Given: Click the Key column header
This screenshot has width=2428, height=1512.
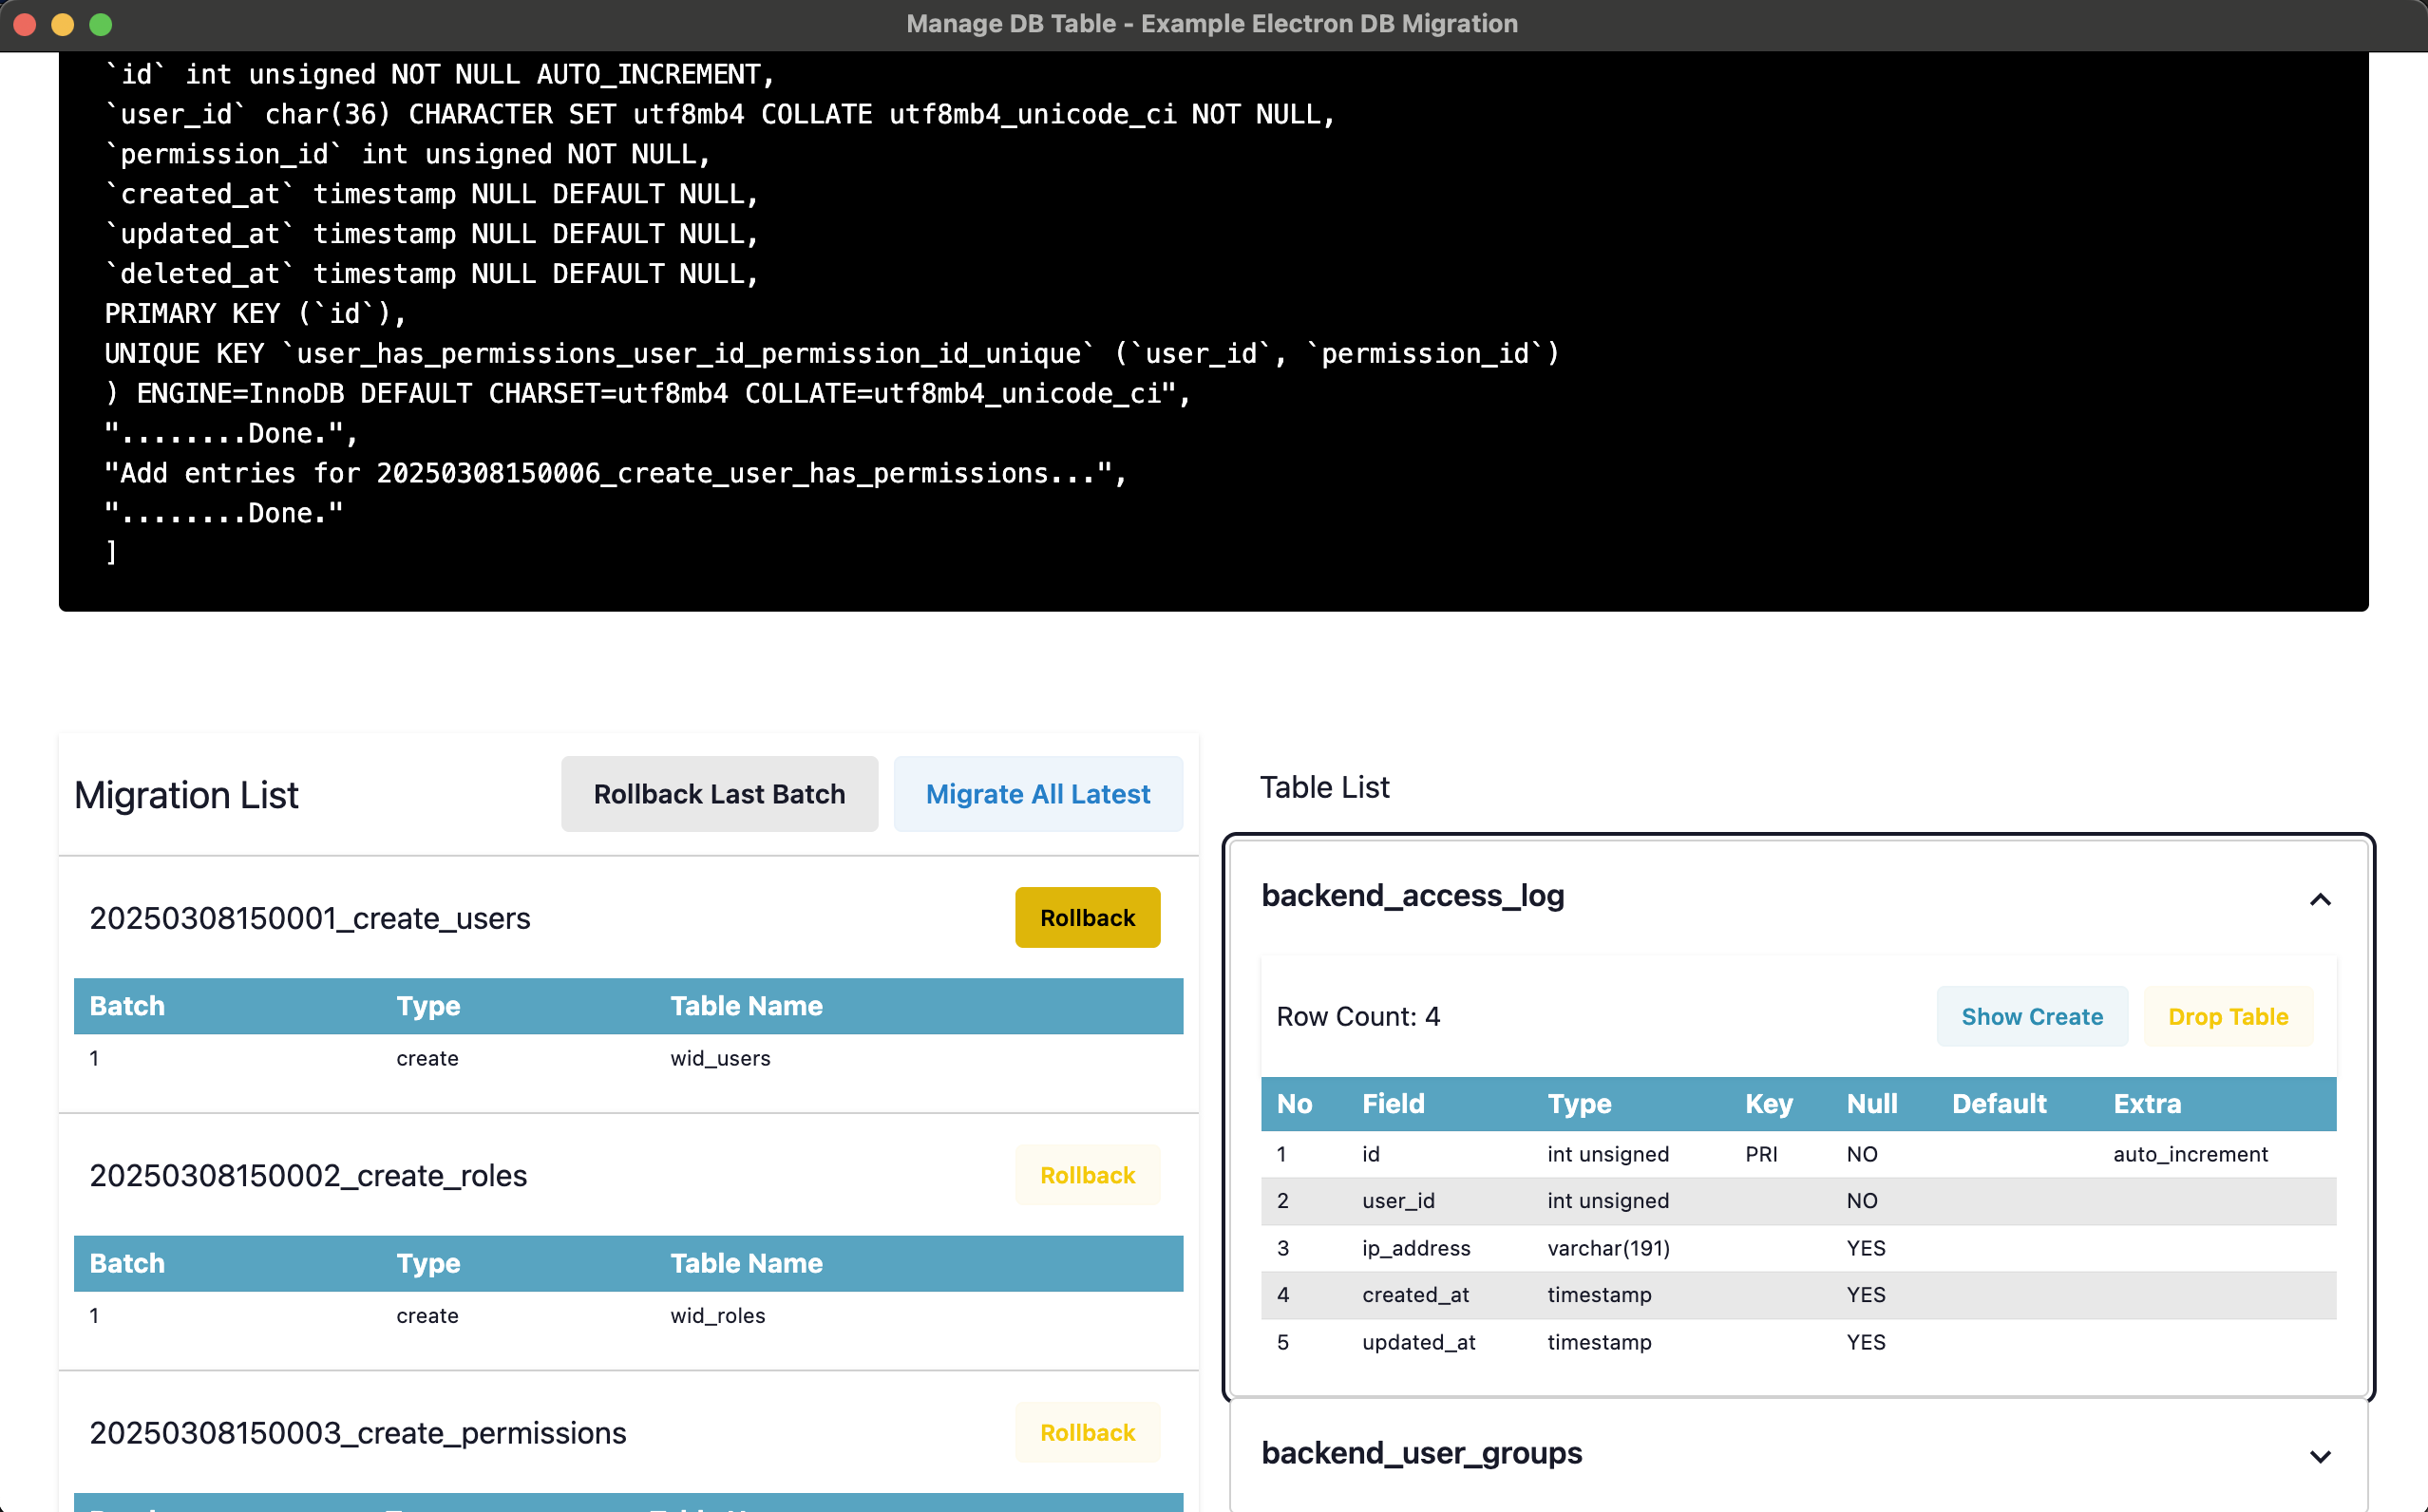Looking at the screenshot, I should [1769, 1103].
